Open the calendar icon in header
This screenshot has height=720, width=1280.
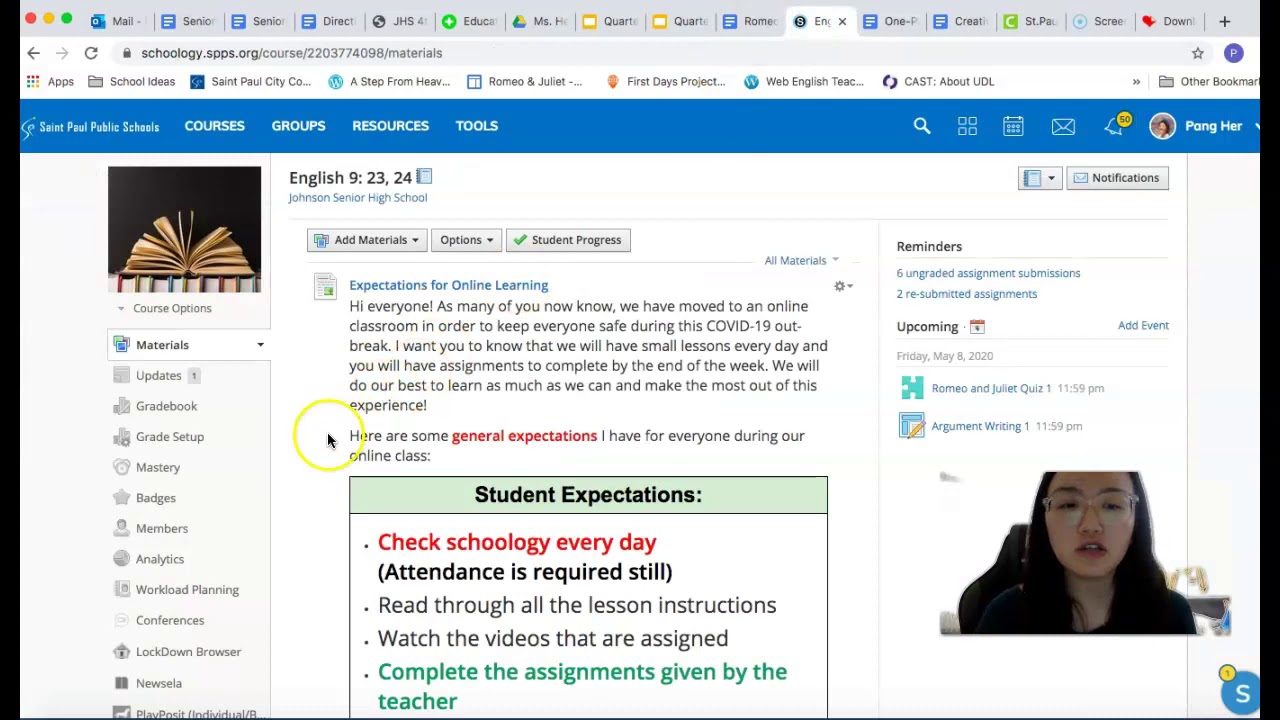point(1013,126)
